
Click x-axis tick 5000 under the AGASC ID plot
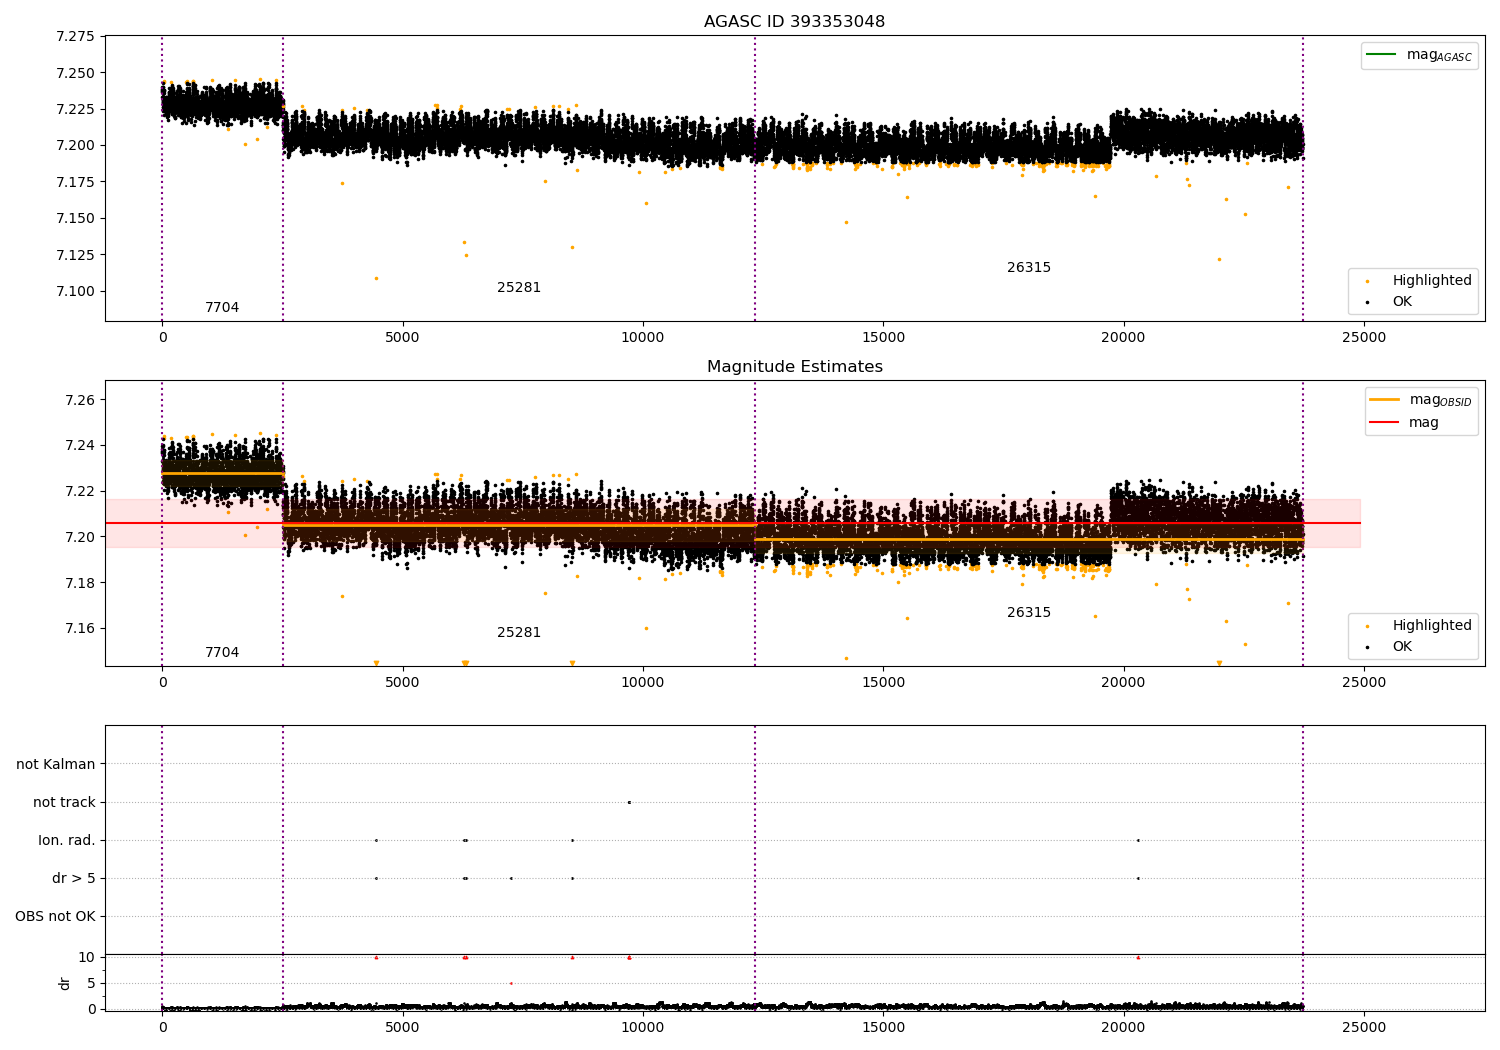pos(403,338)
